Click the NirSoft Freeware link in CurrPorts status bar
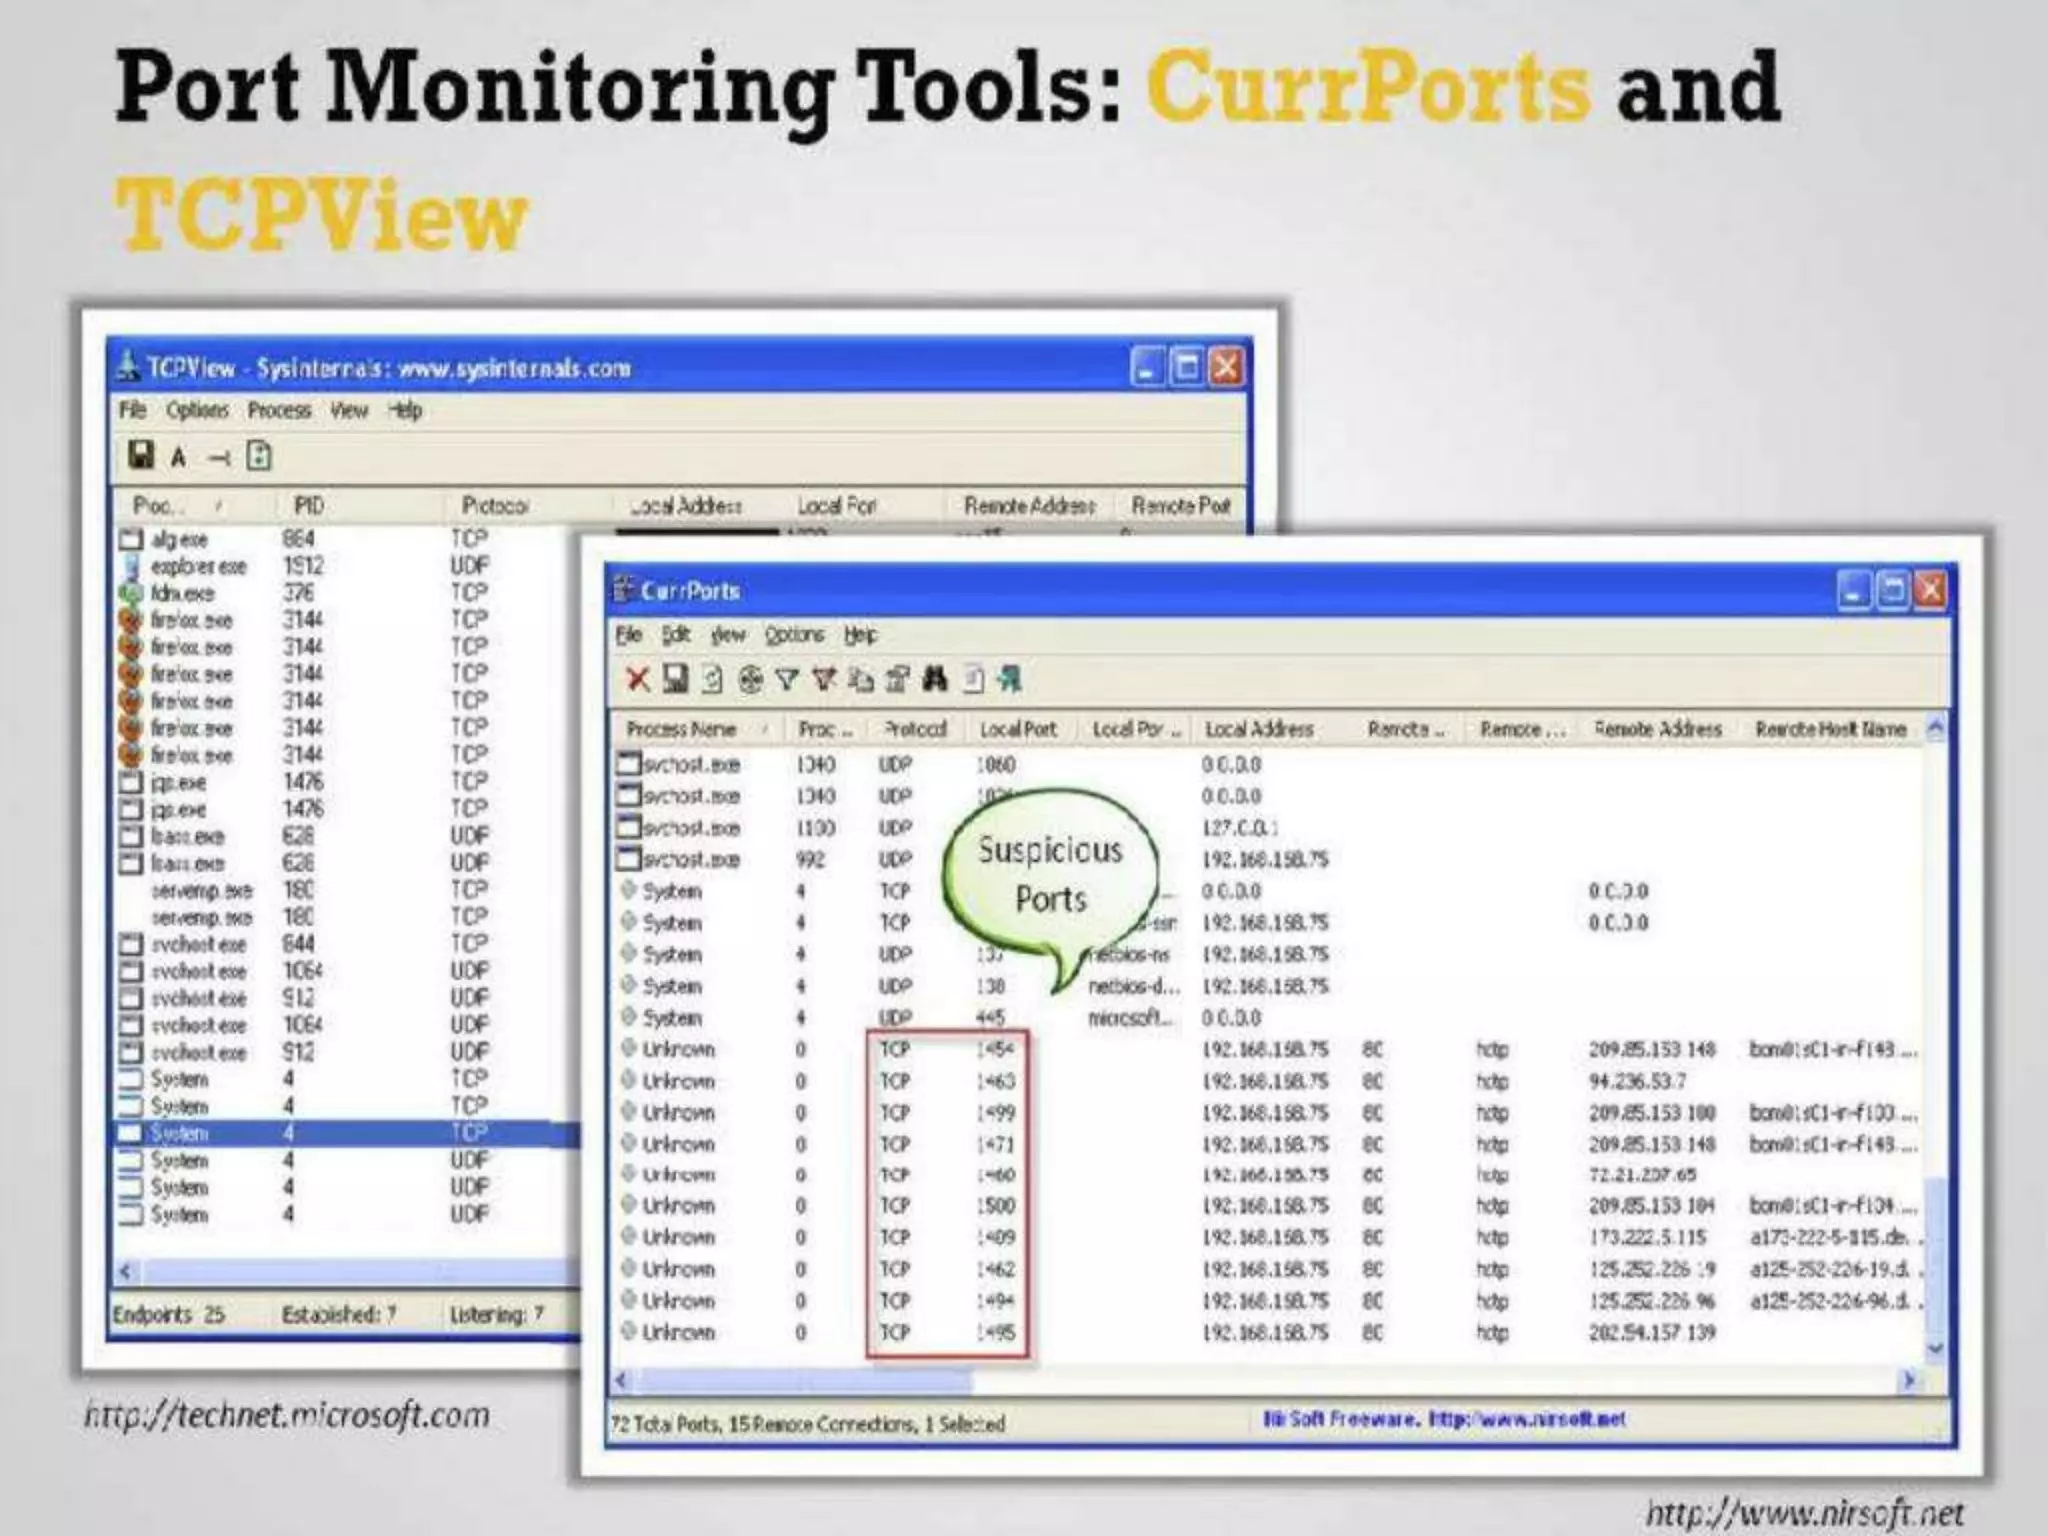 (x=1444, y=1418)
